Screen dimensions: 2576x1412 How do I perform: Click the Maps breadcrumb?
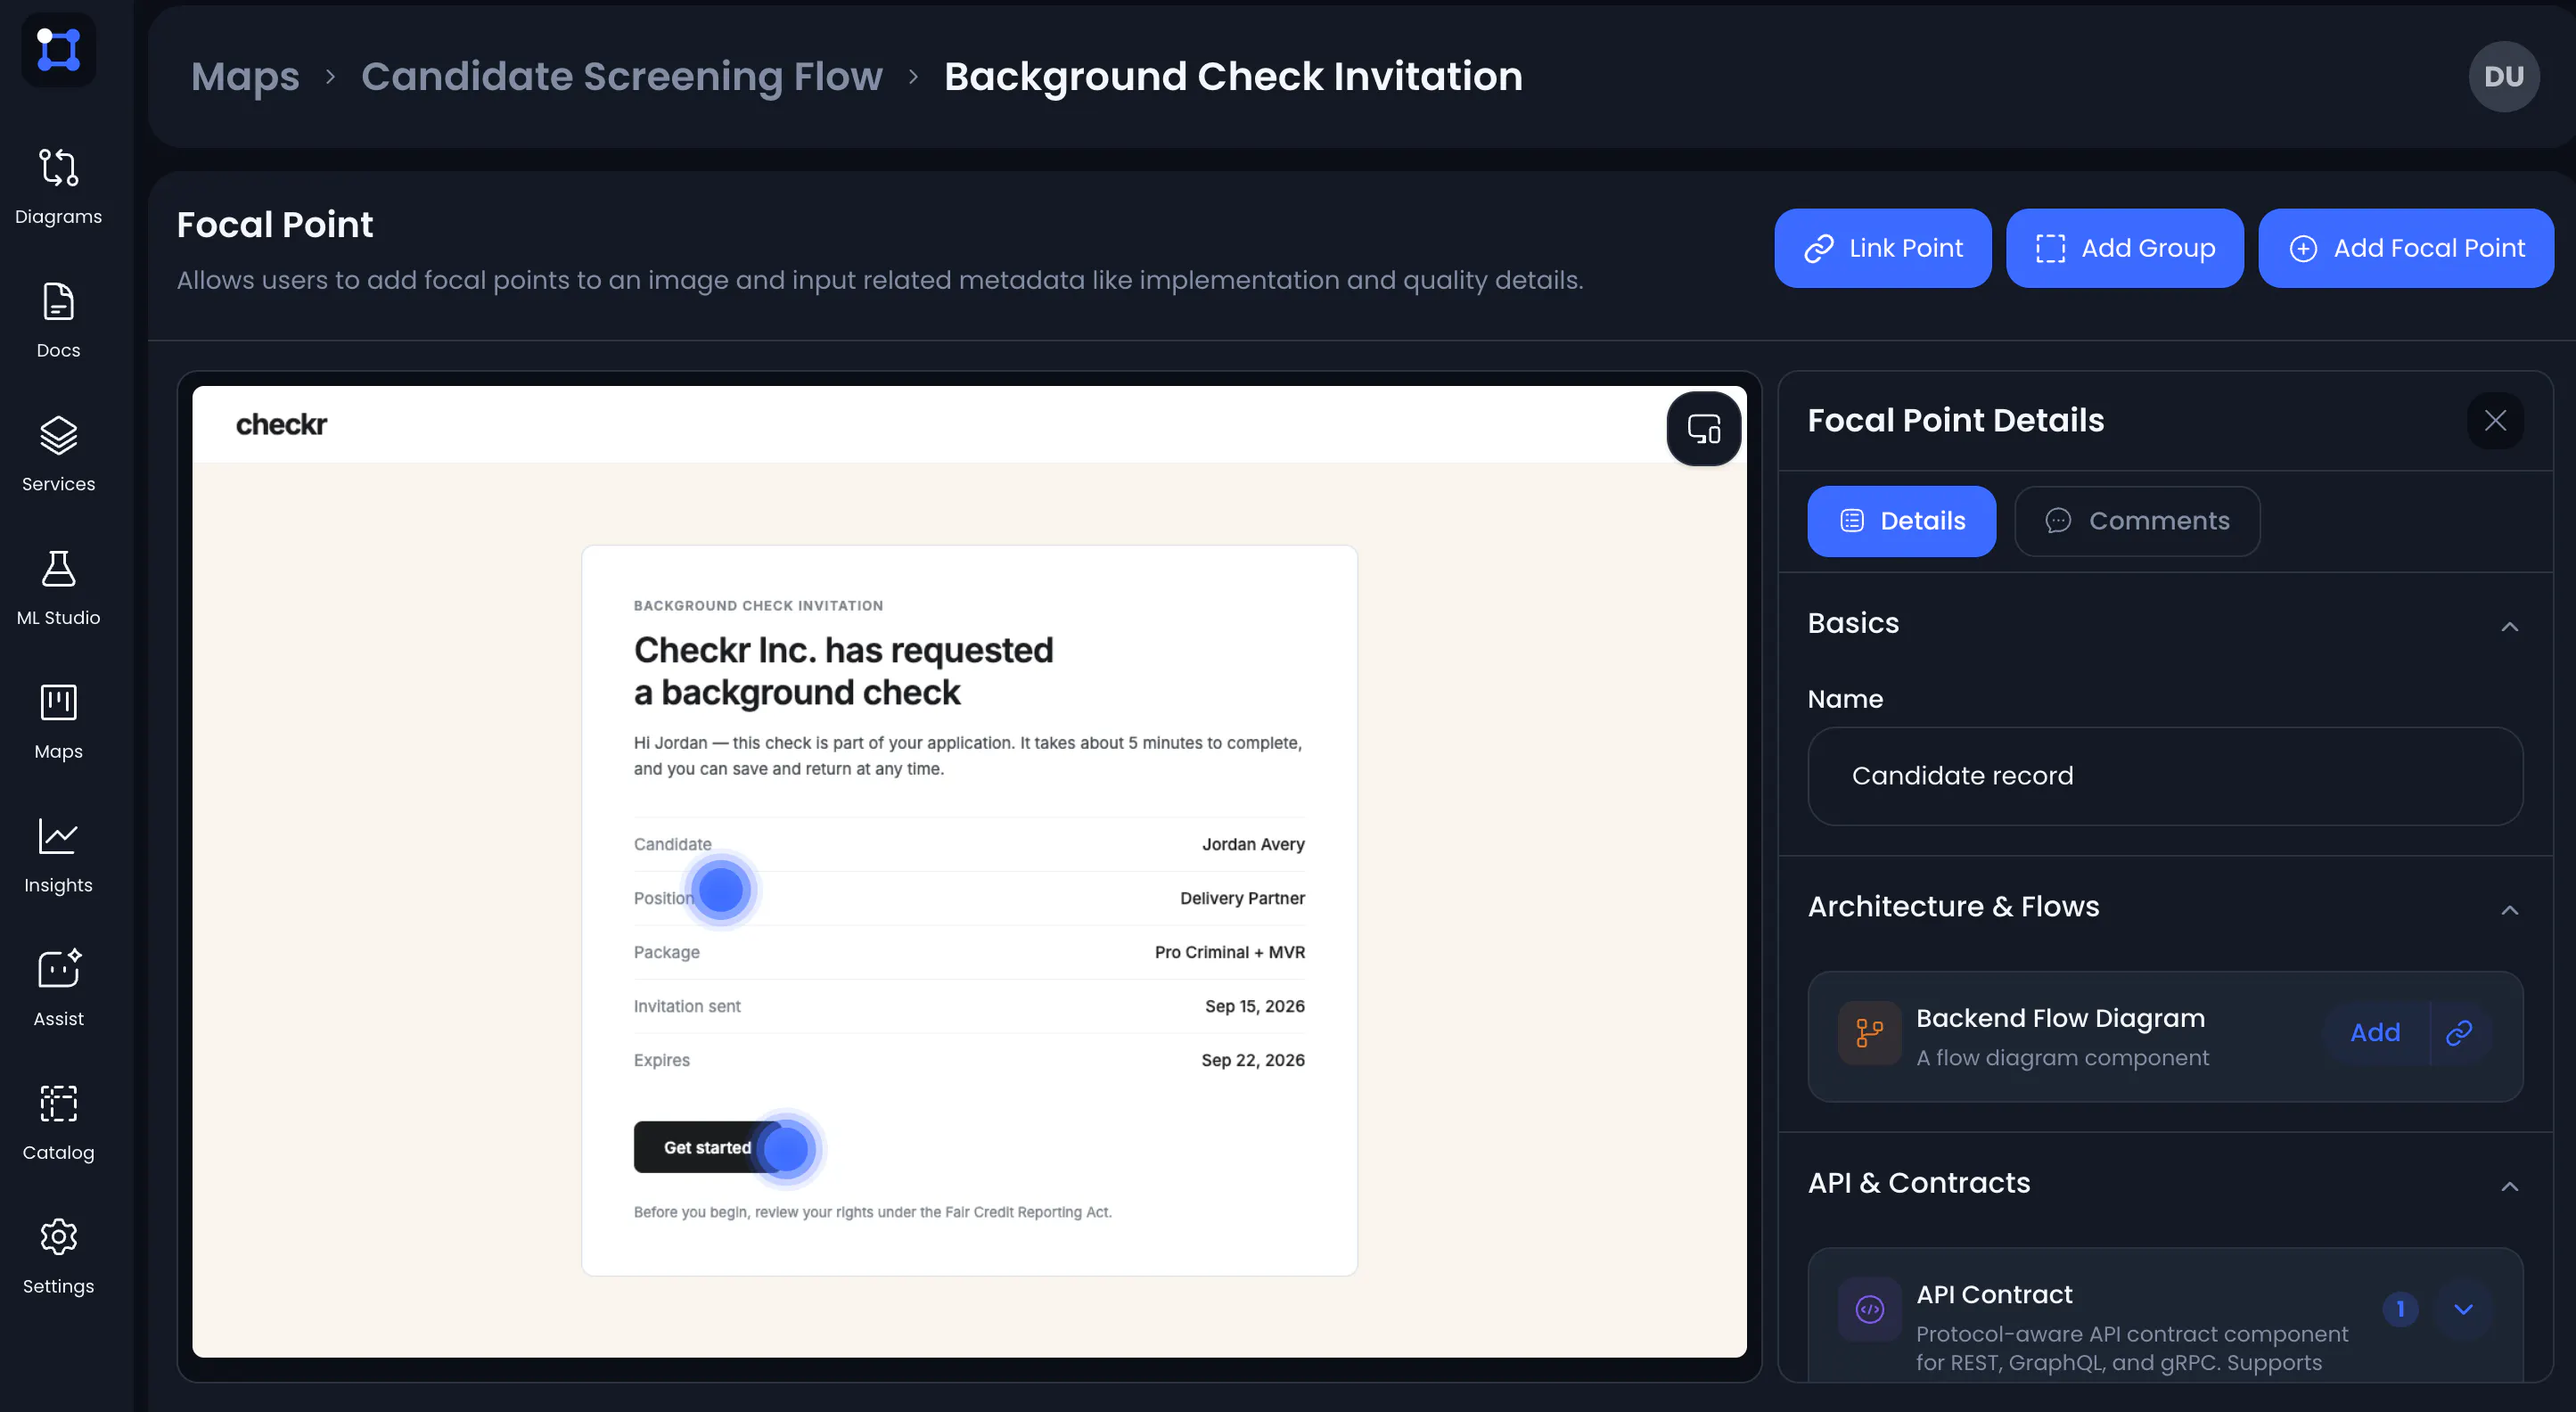(x=245, y=76)
